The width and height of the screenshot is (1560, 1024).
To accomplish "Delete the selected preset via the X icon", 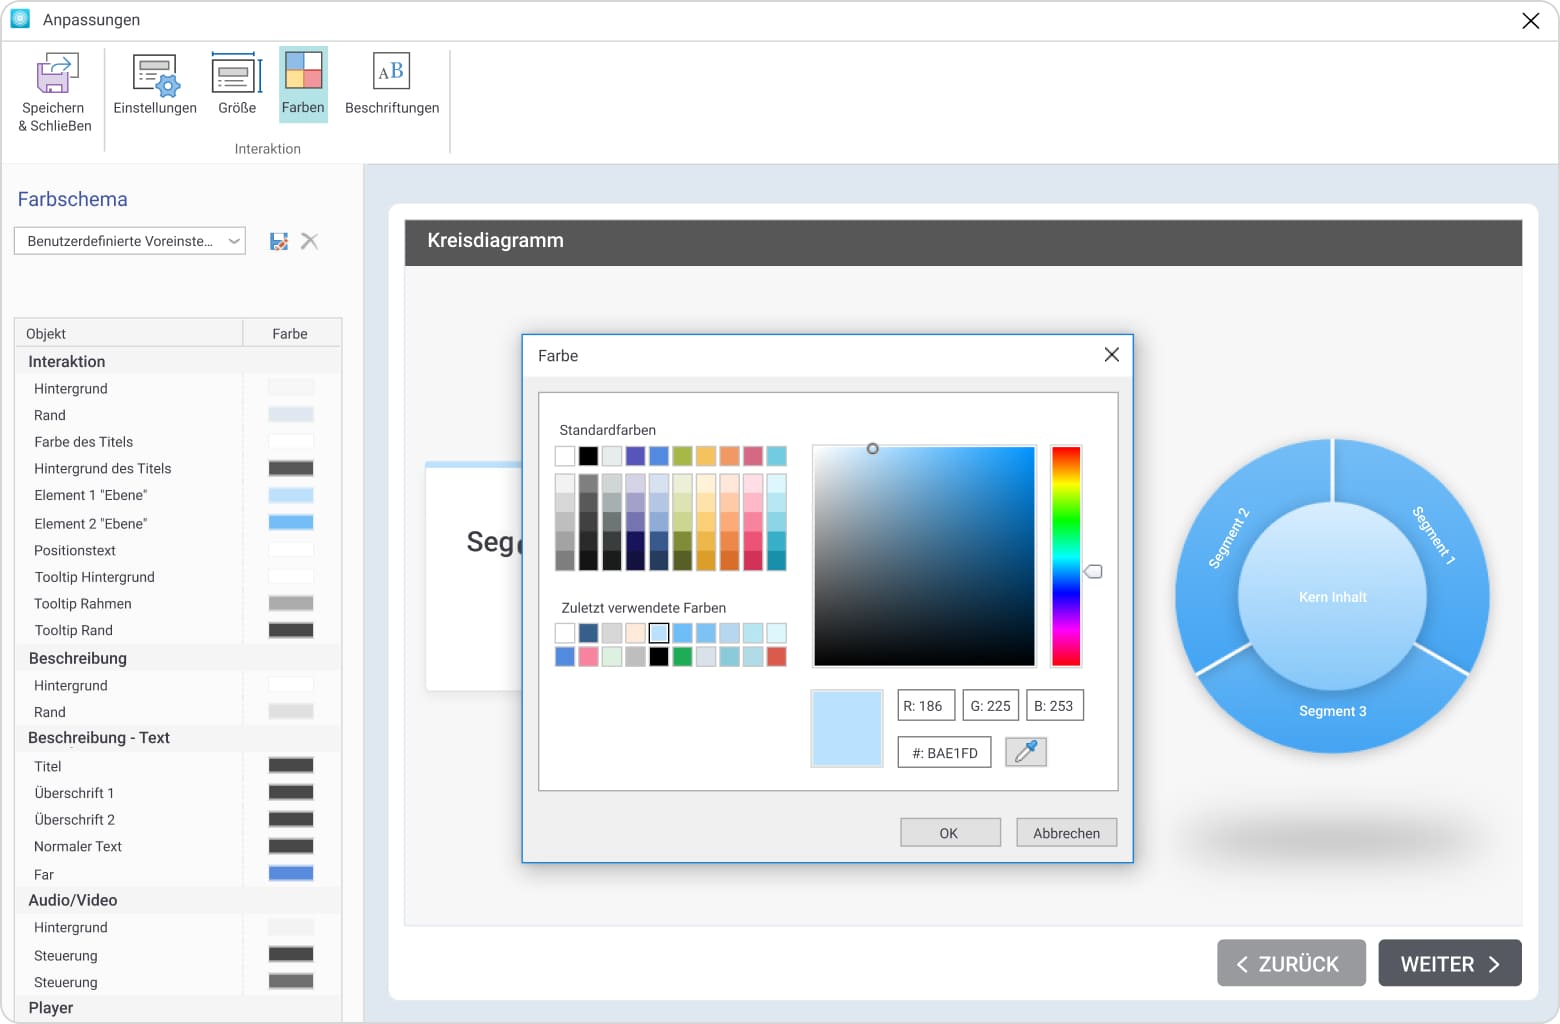I will tap(309, 241).
